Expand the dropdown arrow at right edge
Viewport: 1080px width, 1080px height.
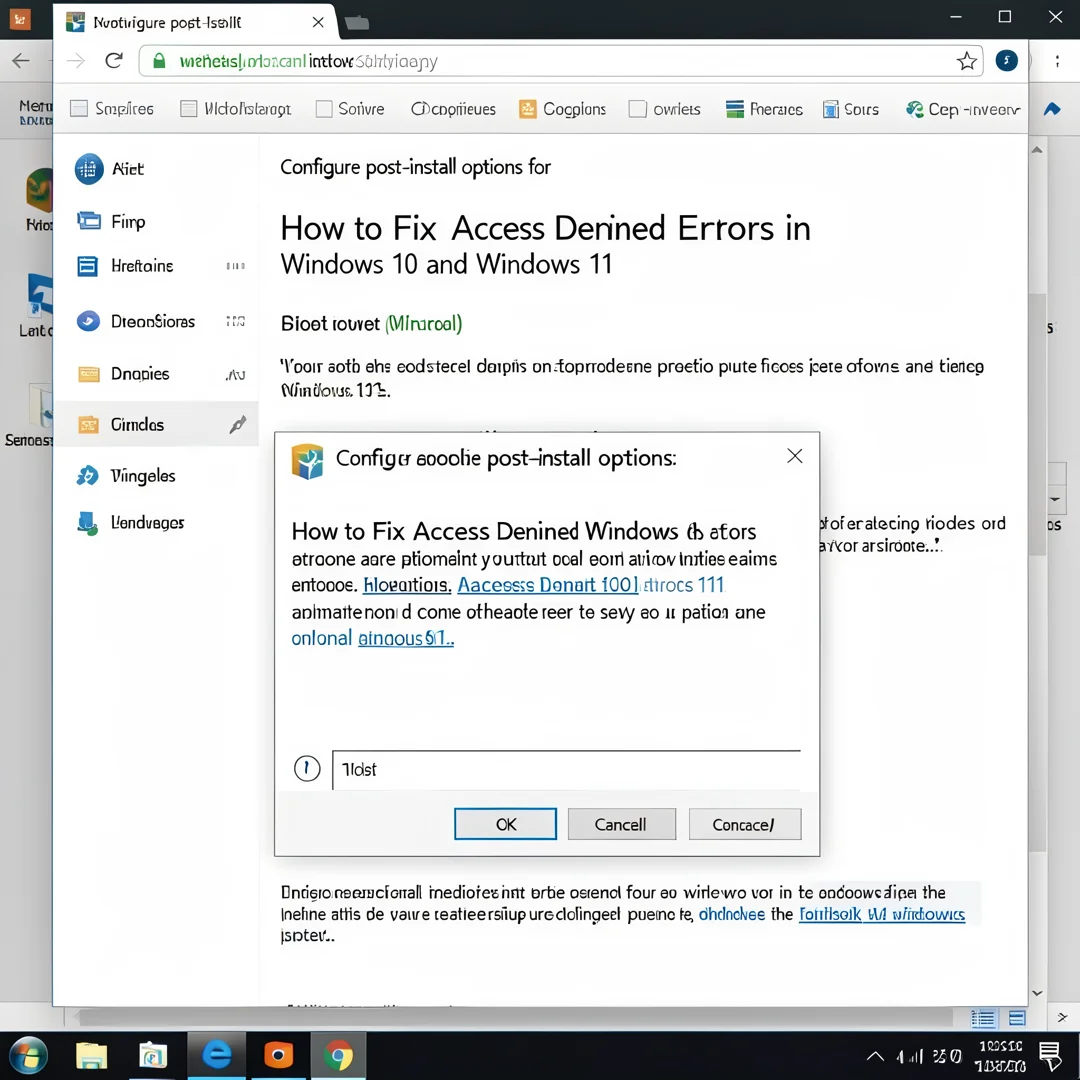(1055, 498)
